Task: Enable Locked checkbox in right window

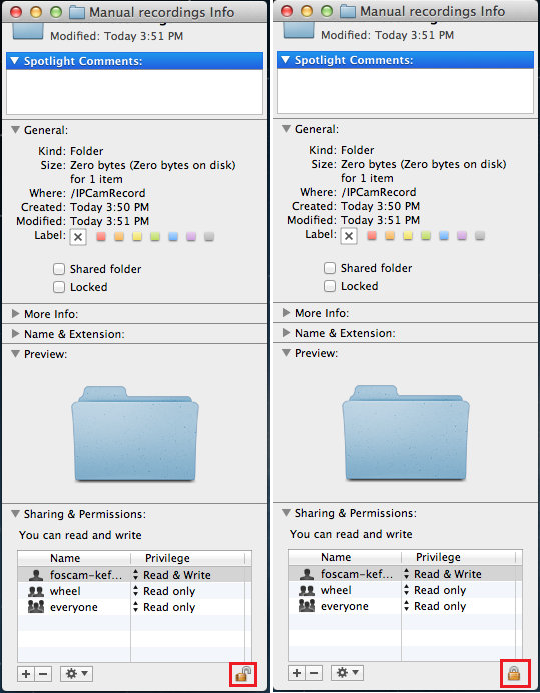Action: click(330, 286)
